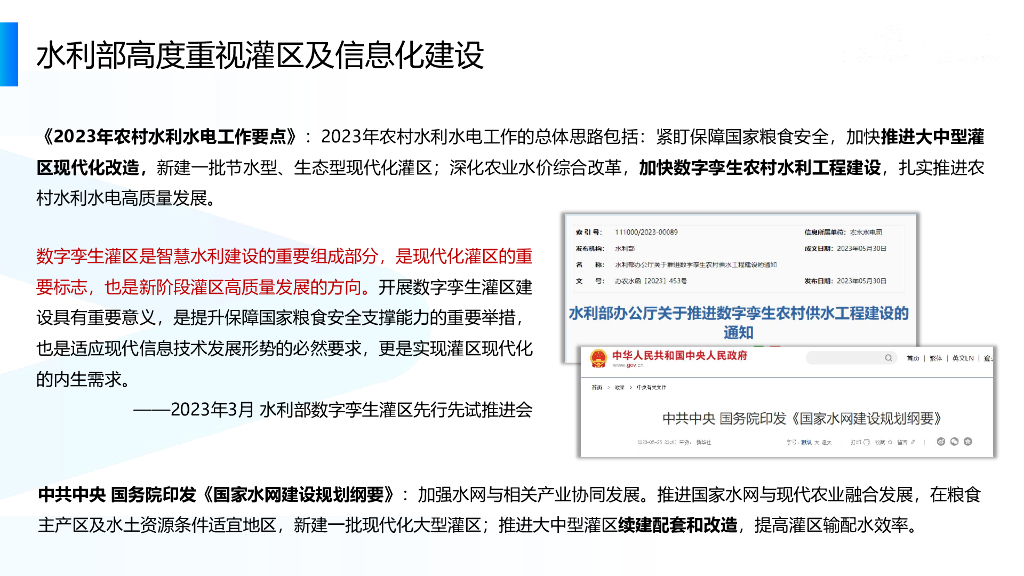Click the national emblem logo on gov.cn header

(598, 359)
